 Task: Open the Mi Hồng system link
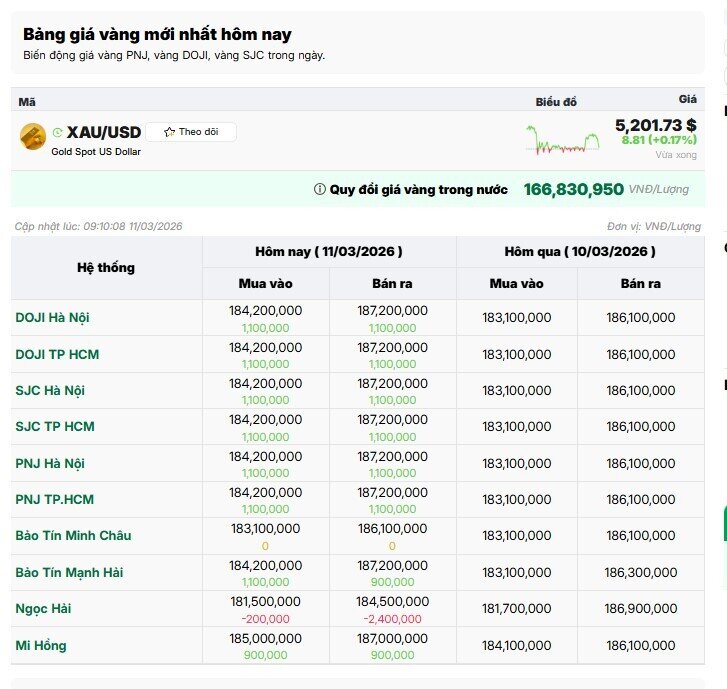tap(41, 645)
